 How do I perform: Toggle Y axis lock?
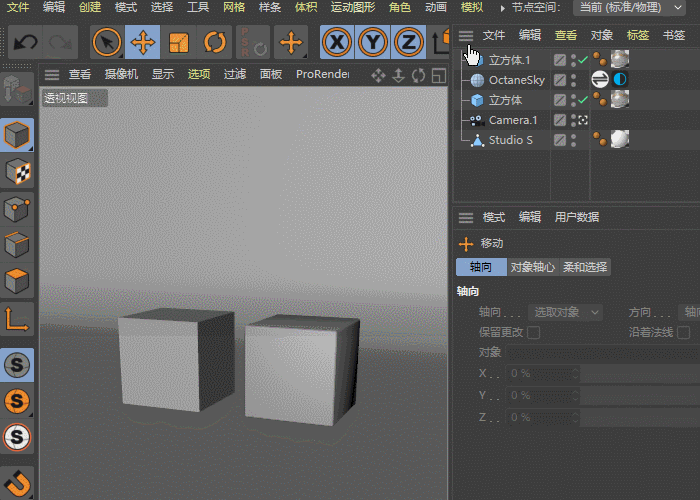[373, 42]
